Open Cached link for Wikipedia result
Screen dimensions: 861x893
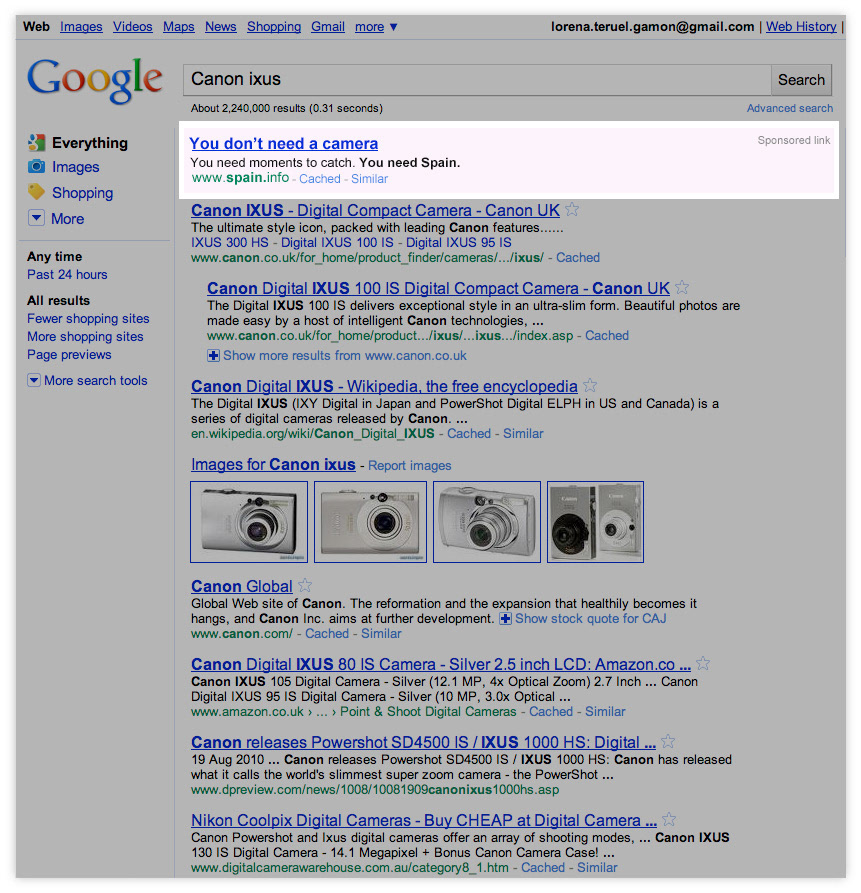pos(469,433)
